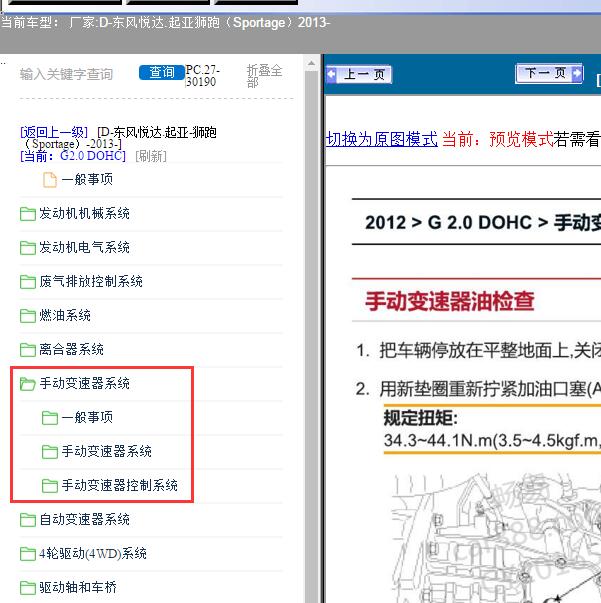The width and height of the screenshot is (601, 603).
Task: Click the 返回上一级 link
Action: [x=54, y=132]
